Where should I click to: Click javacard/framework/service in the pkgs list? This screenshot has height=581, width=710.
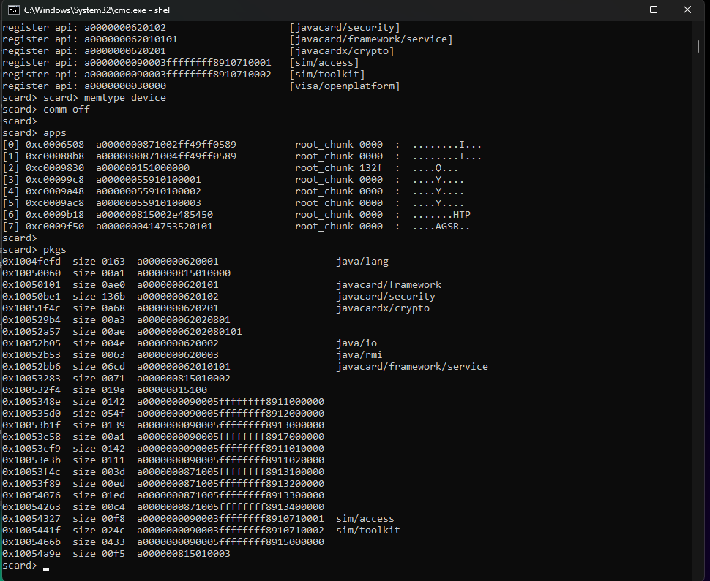point(412,367)
